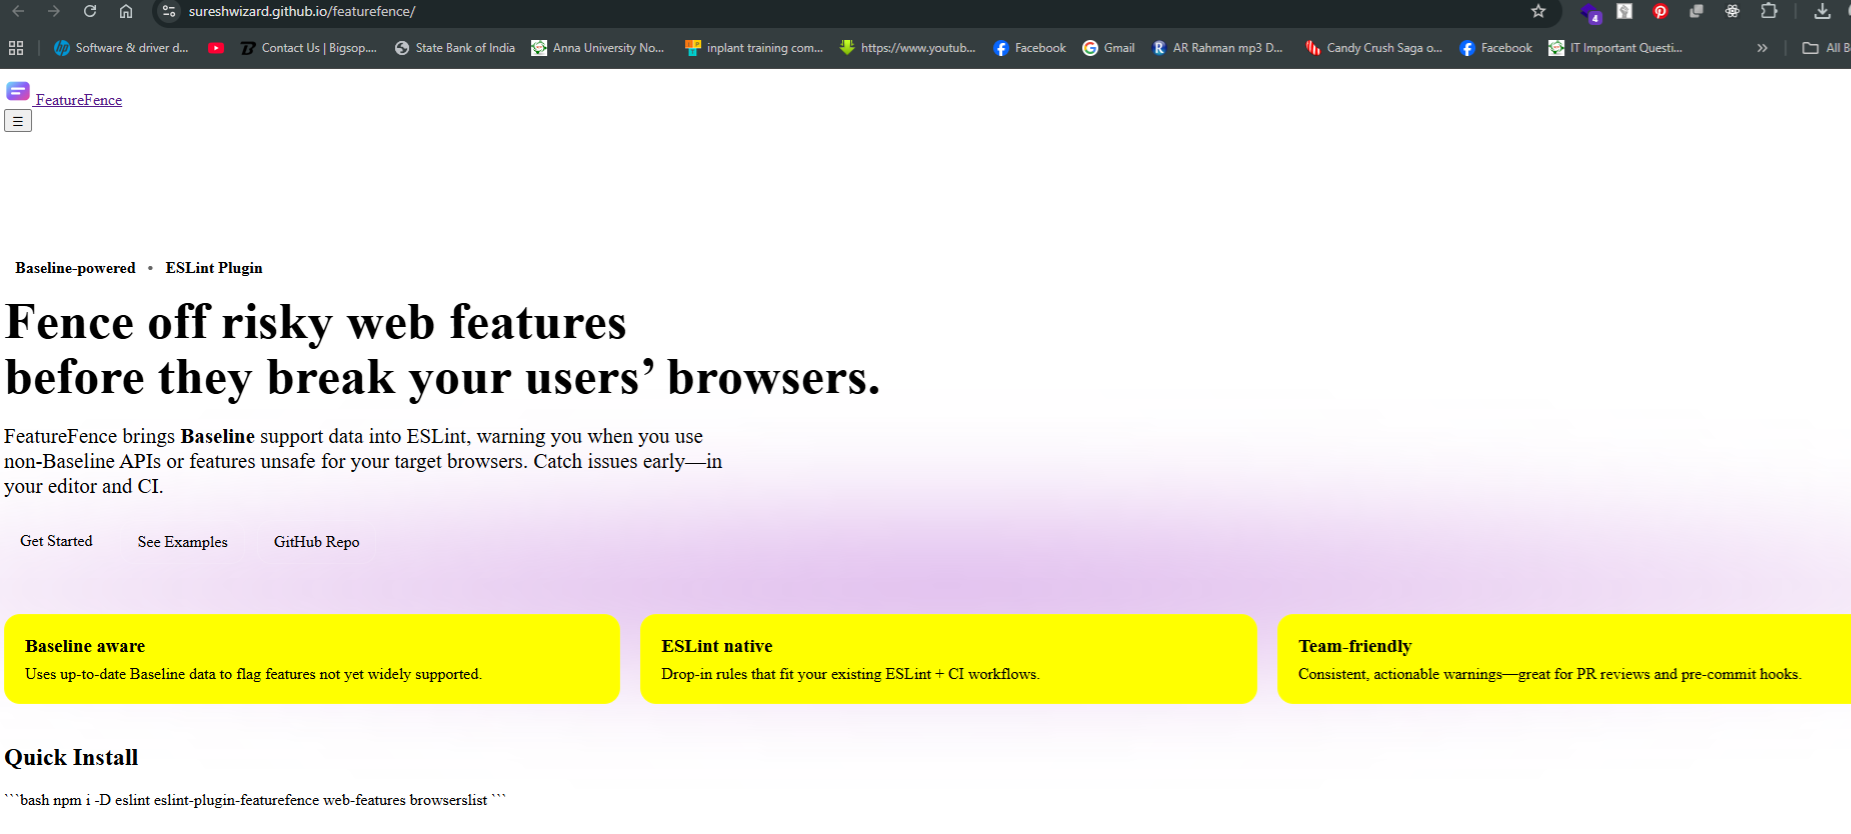This screenshot has height=834, width=1851.
Task: Open the Gmail bookmark
Action: coord(1109,48)
